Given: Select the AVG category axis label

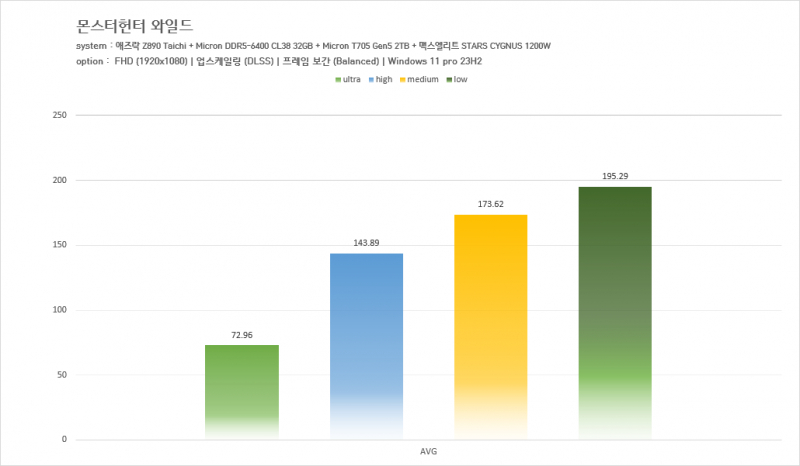Looking at the screenshot, I should (428, 451).
